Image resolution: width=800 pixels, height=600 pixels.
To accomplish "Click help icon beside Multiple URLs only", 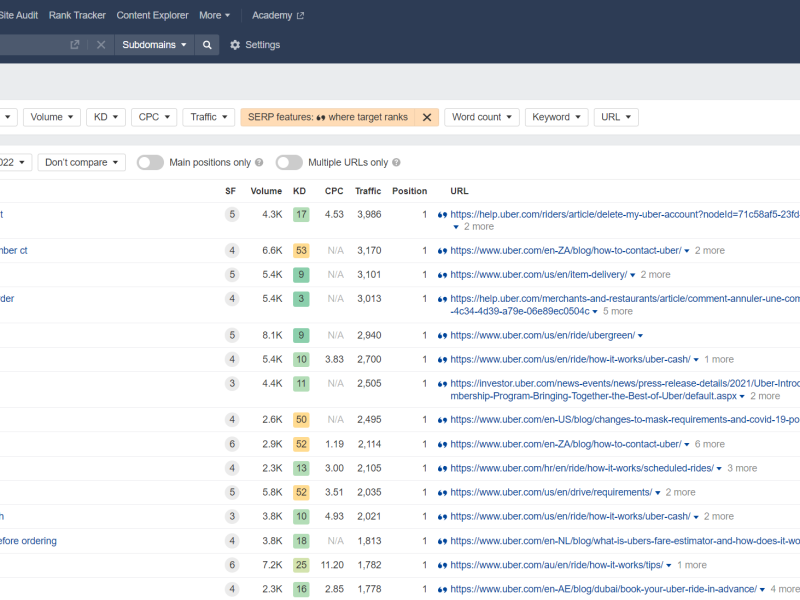I will pos(396,163).
